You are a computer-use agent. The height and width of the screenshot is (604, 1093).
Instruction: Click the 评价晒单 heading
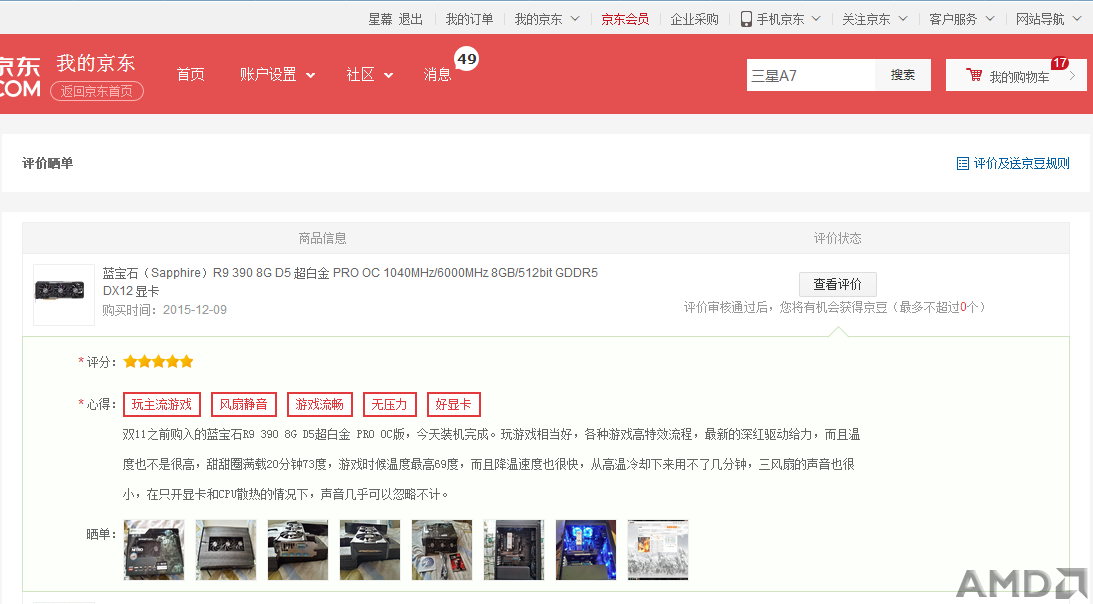pyautogui.click(x=47, y=163)
